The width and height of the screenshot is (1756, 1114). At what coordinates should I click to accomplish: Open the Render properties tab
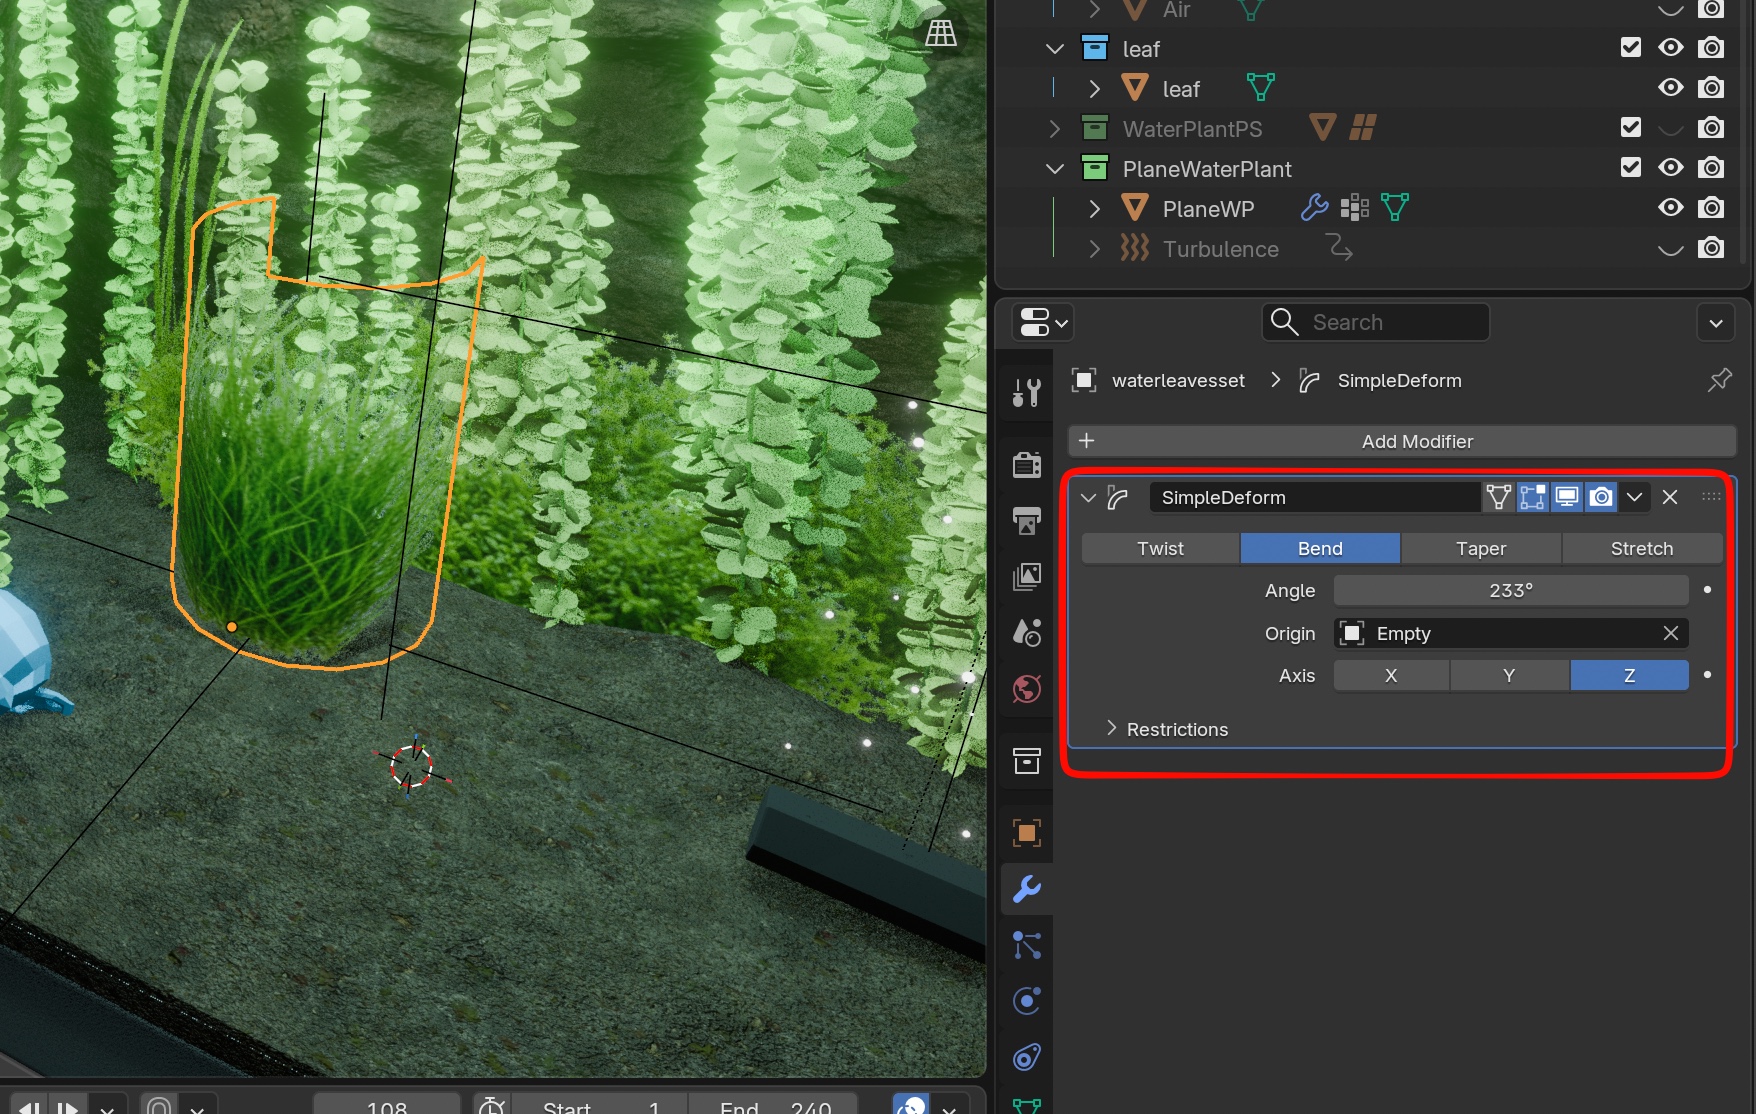click(1026, 465)
